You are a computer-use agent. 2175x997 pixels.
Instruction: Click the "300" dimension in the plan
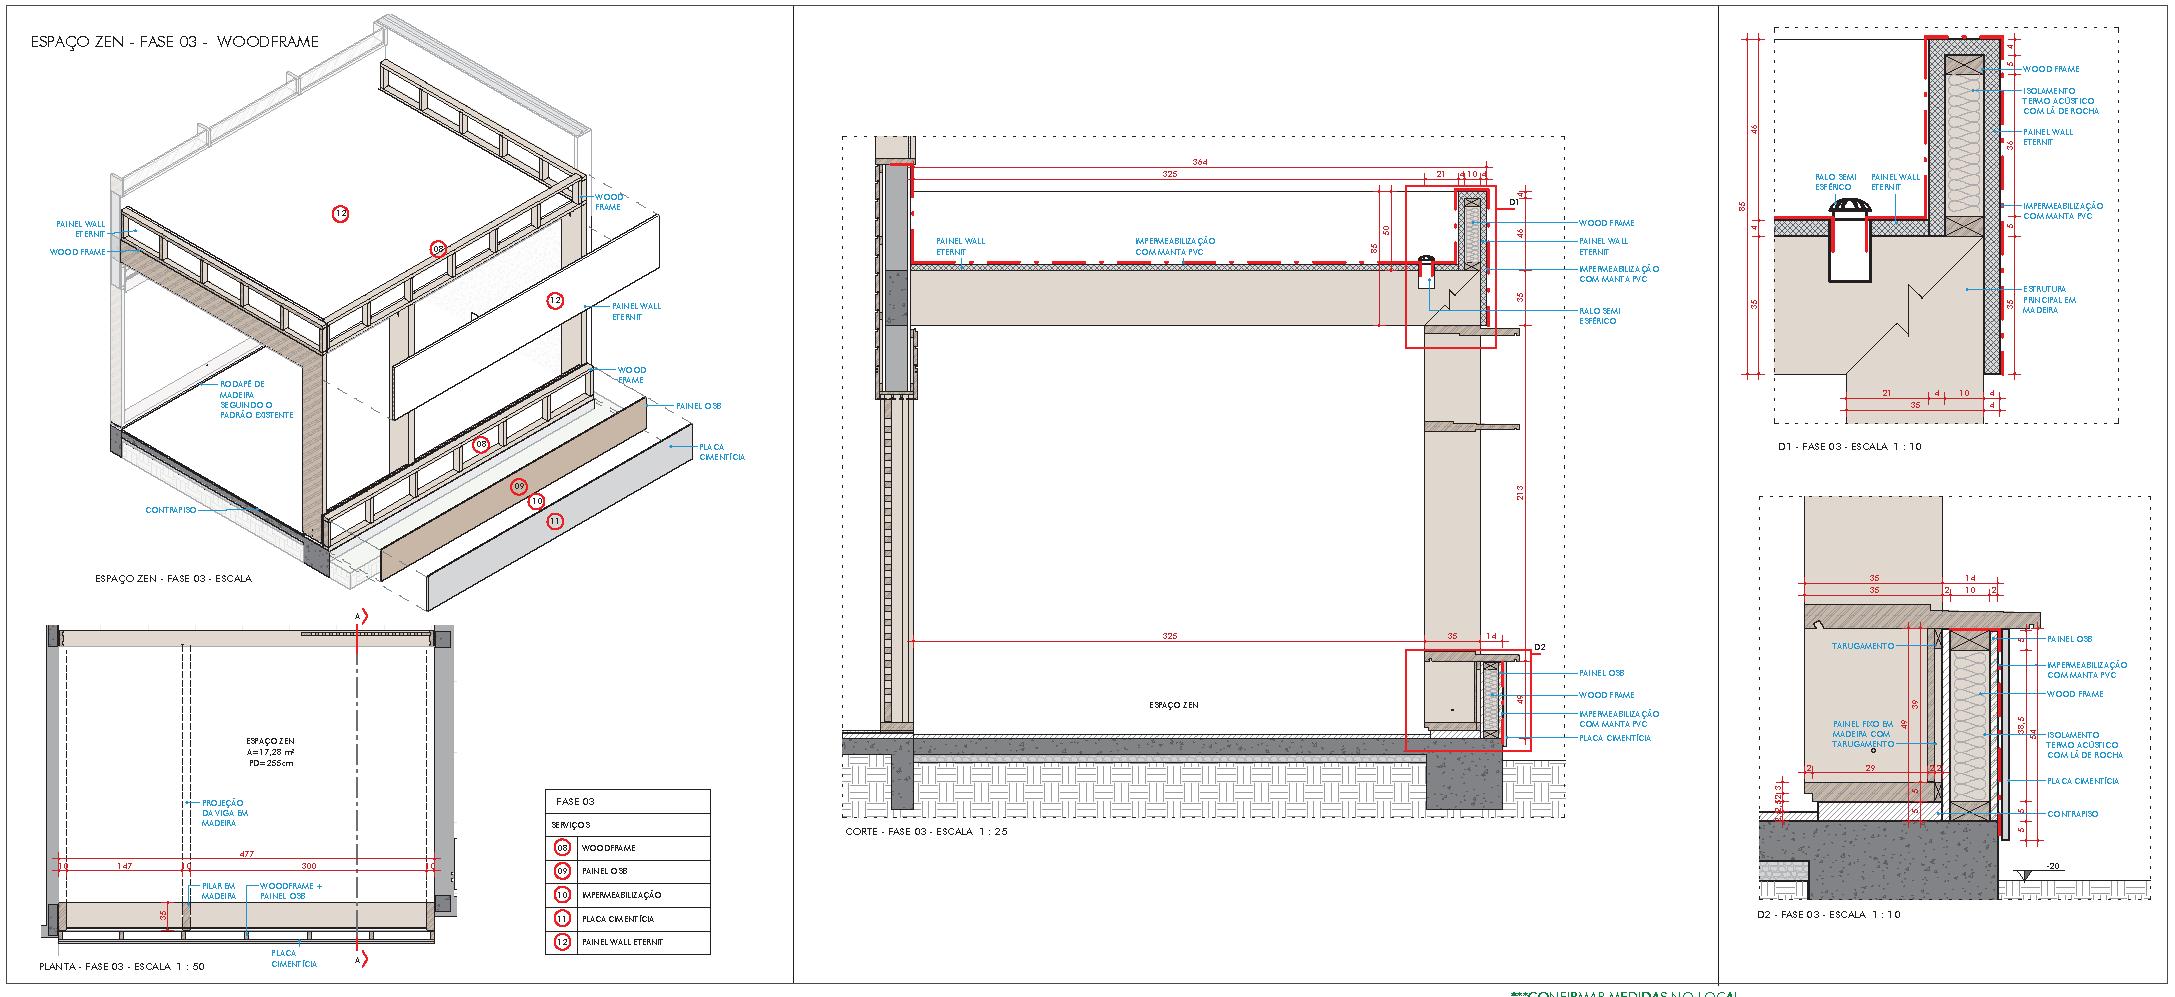pos(308,866)
